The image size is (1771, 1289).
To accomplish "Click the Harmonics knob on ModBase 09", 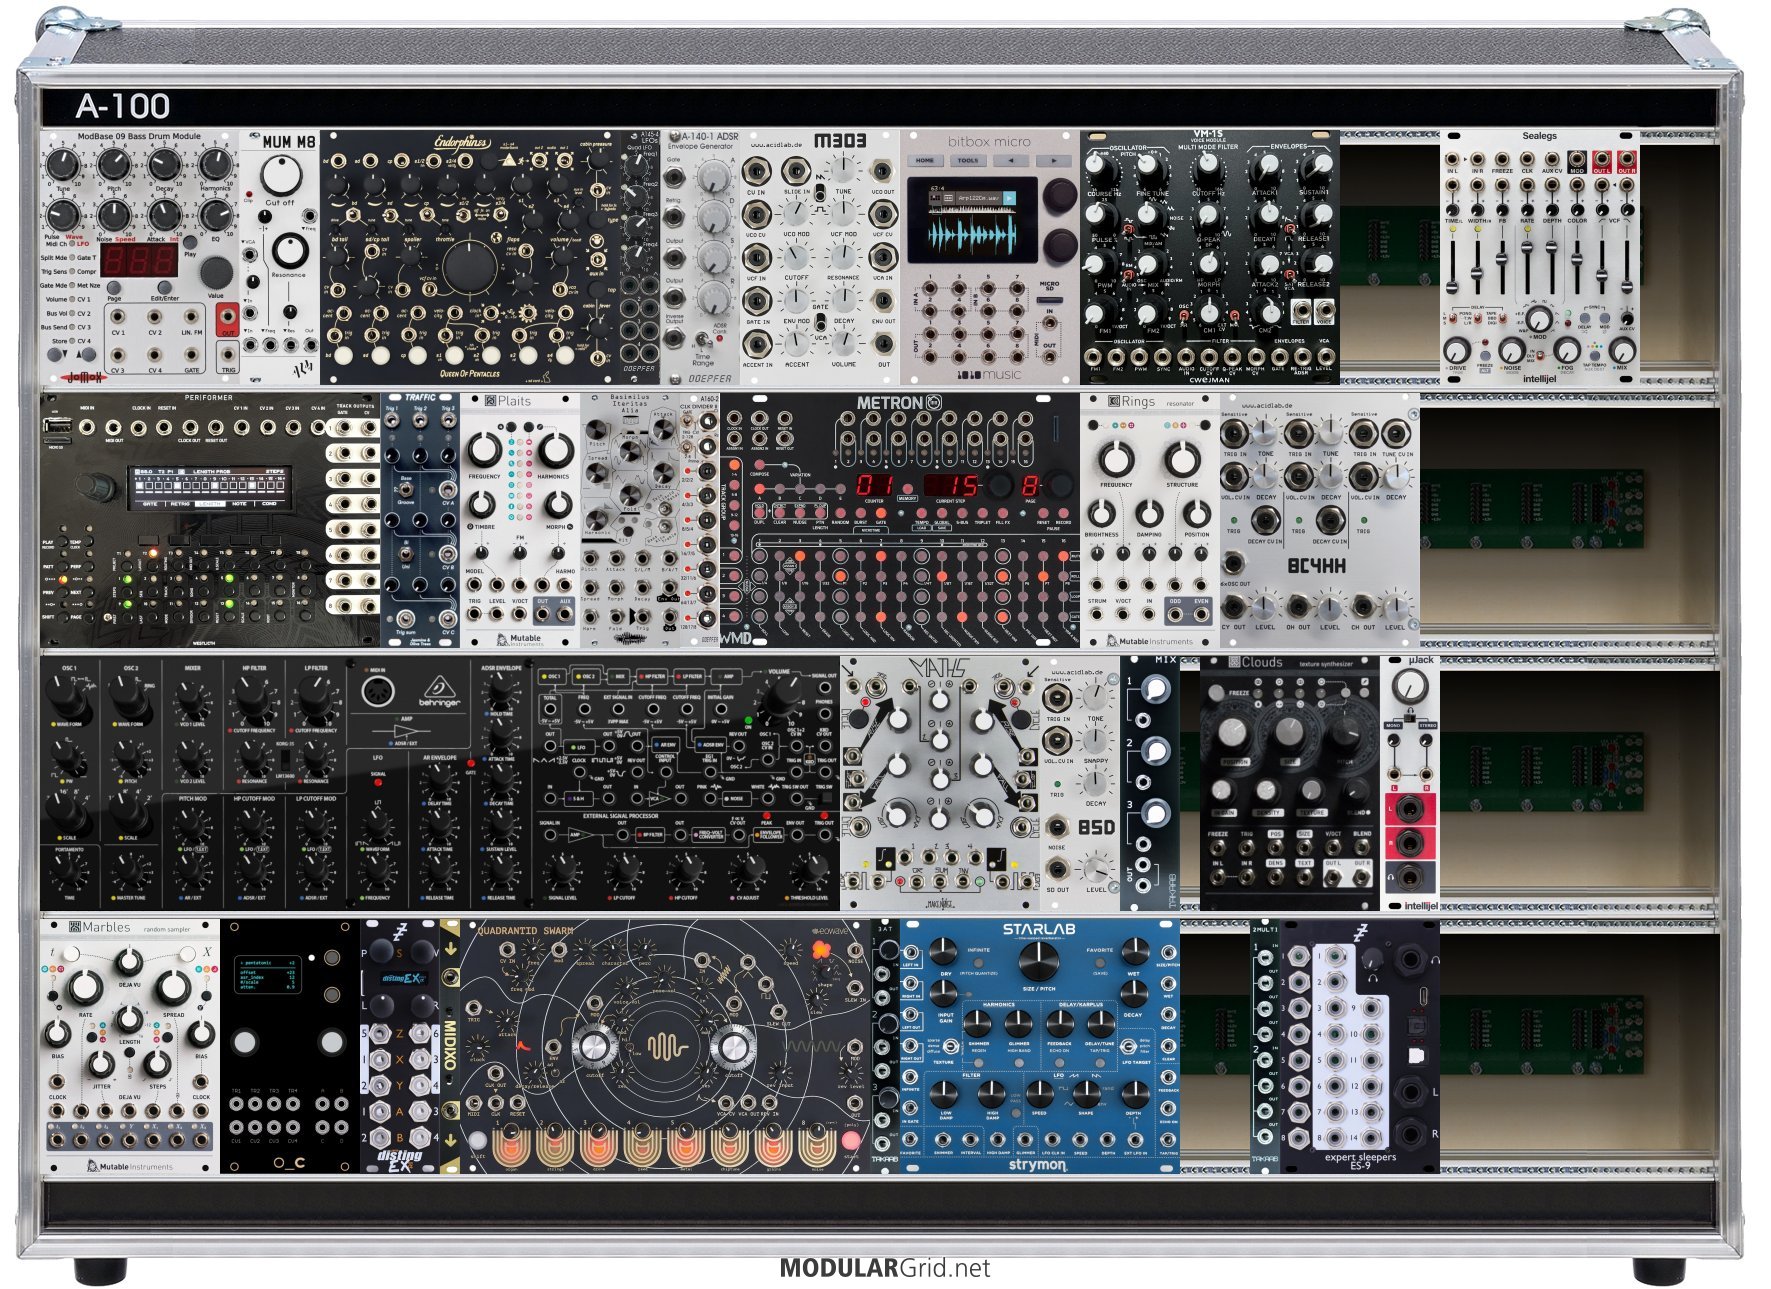I will pyautogui.click(x=215, y=163).
